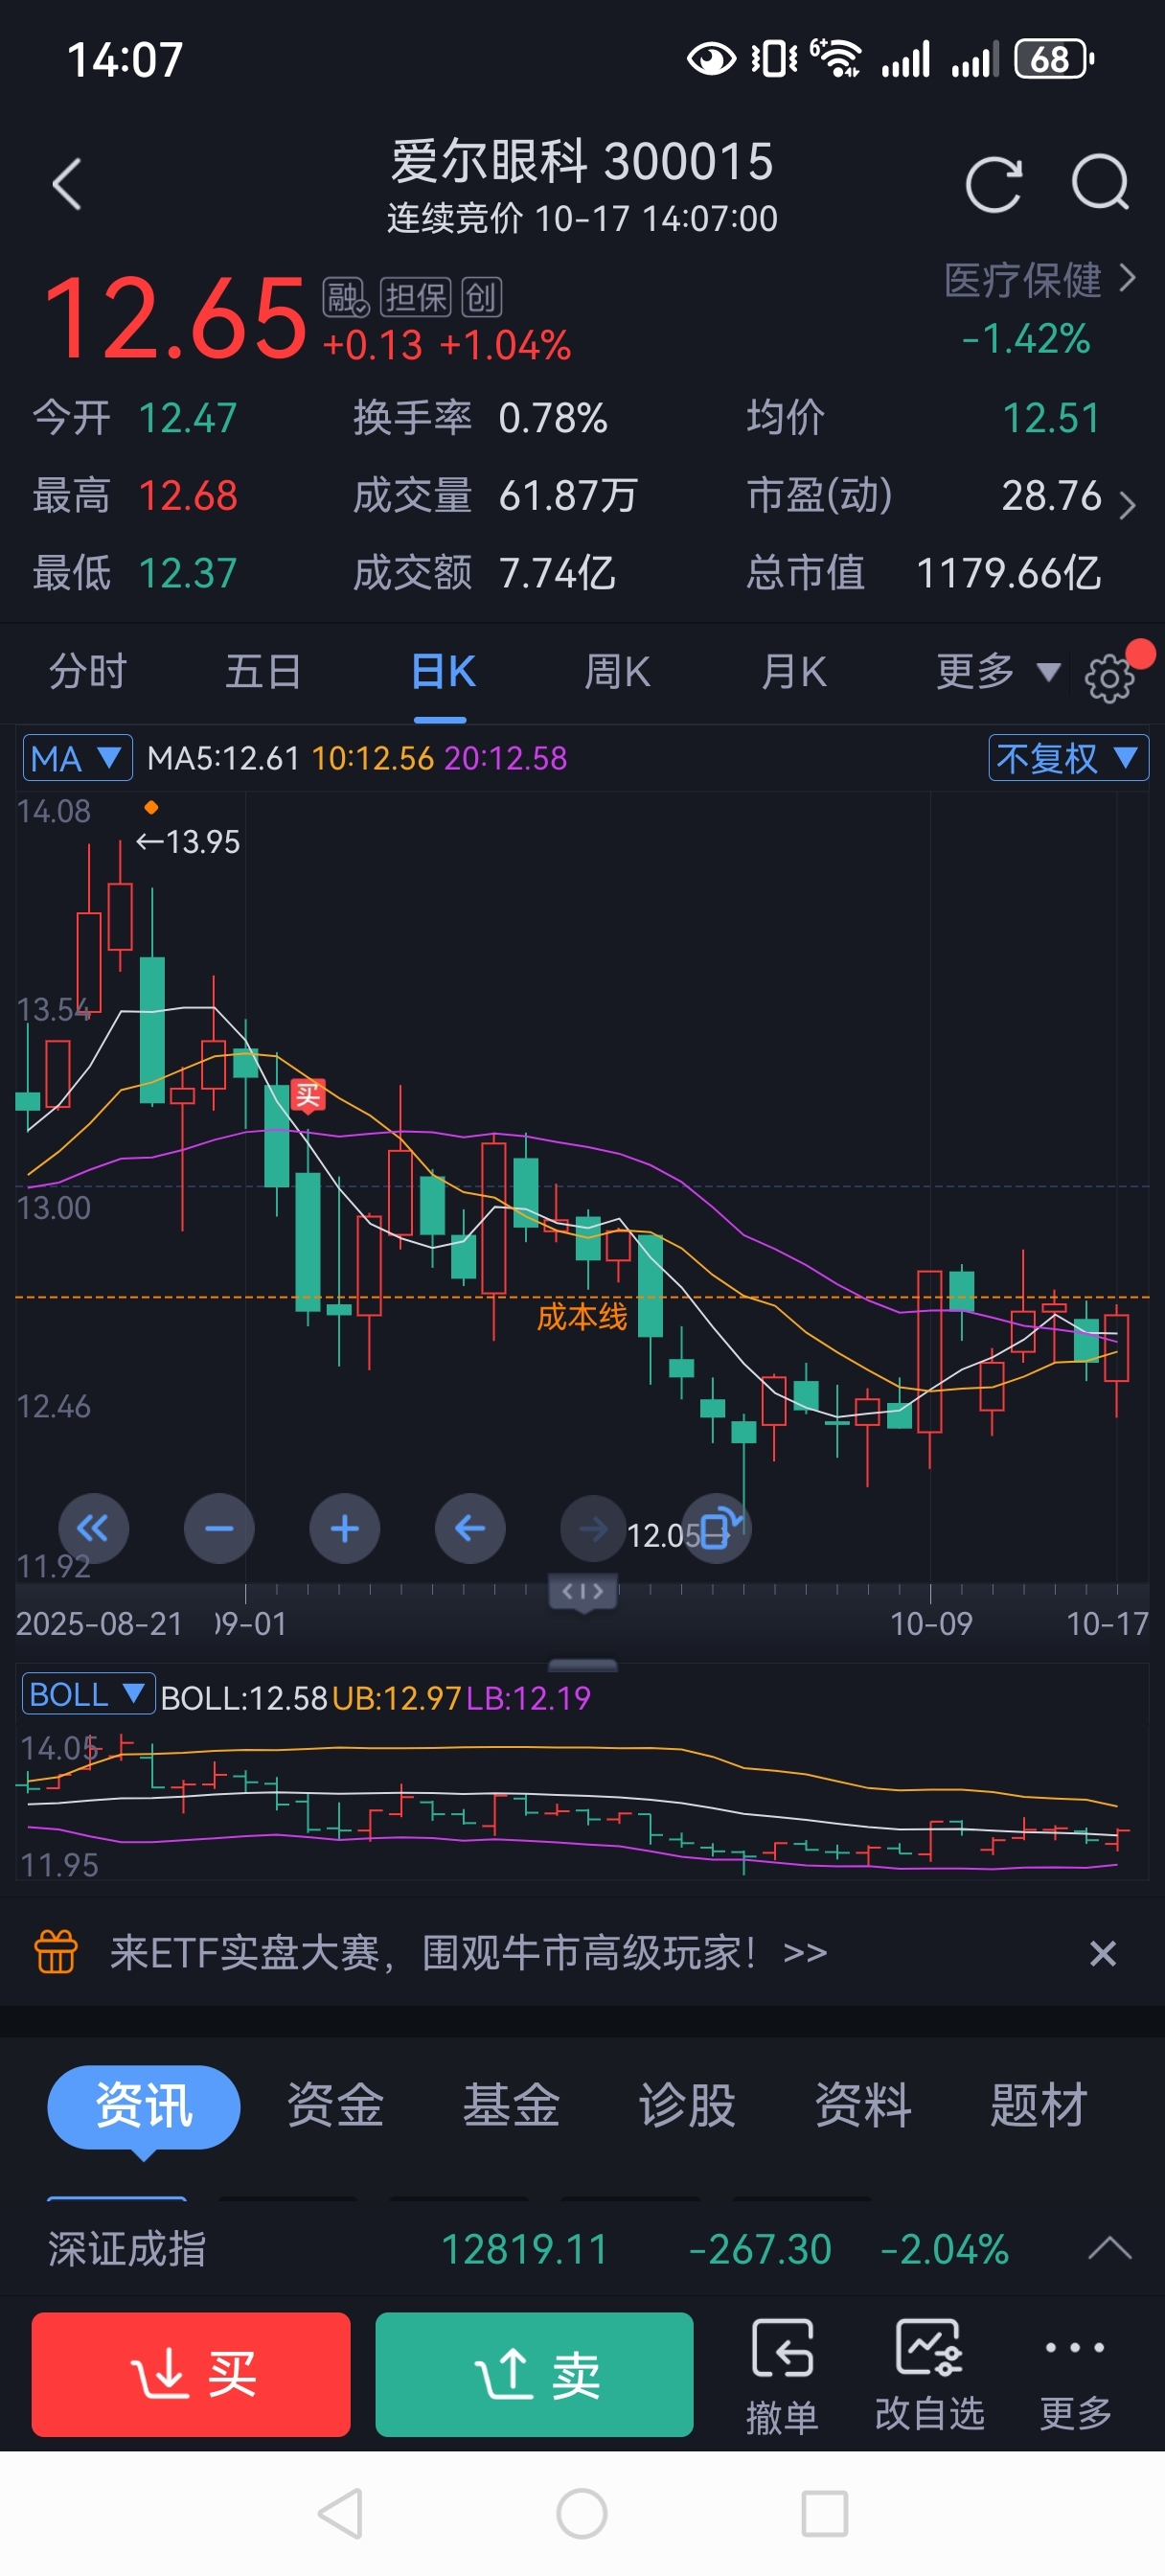Grab the chart range handle under candles
Viewport: 1165px width, 2576px height.
pyautogui.click(x=583, y=1591)
